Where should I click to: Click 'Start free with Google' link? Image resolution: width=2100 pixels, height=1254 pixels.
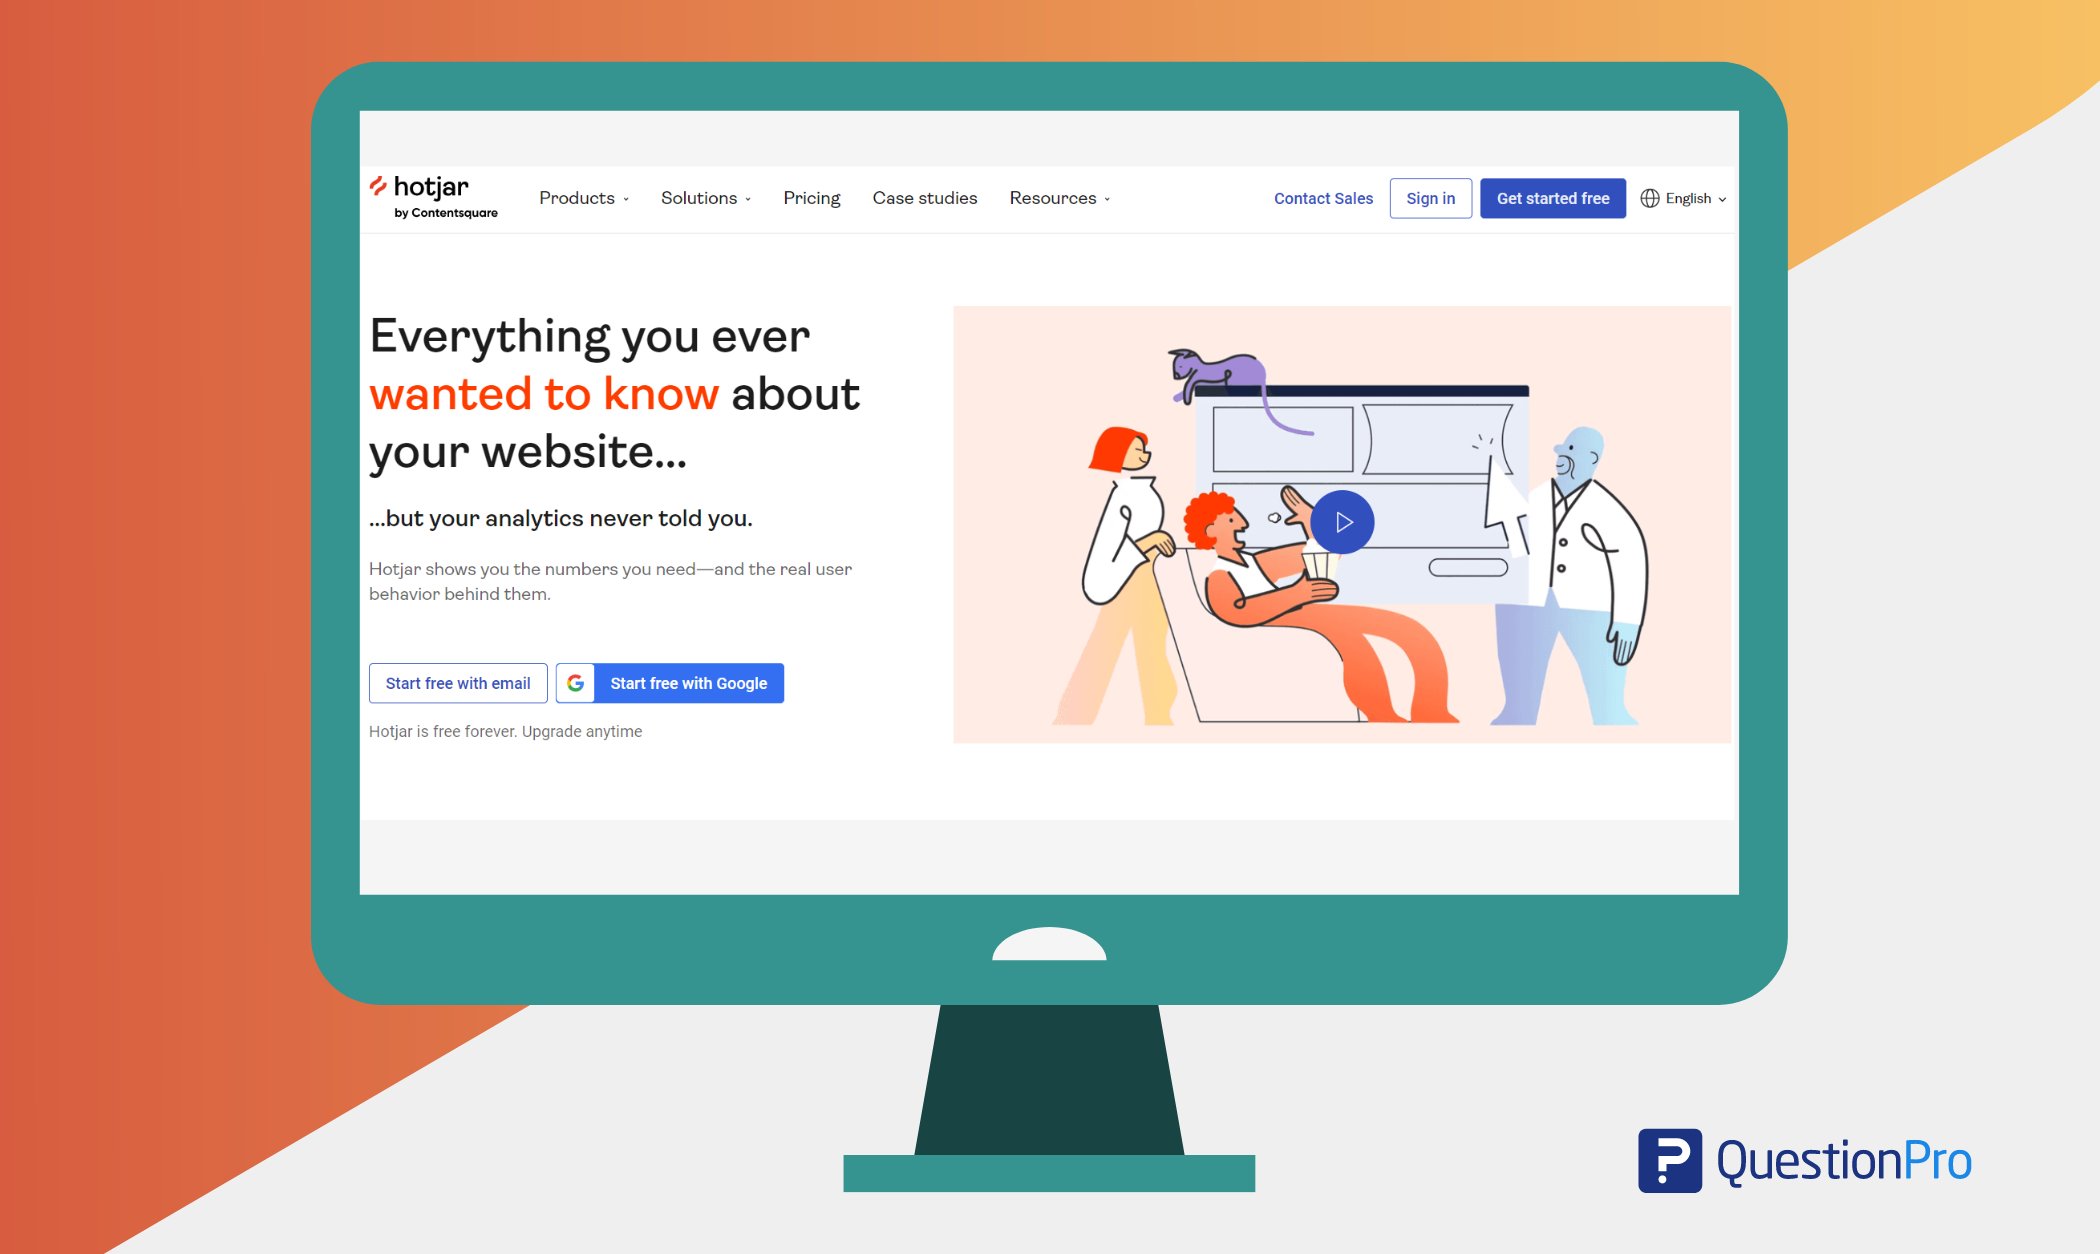point(669,682)
